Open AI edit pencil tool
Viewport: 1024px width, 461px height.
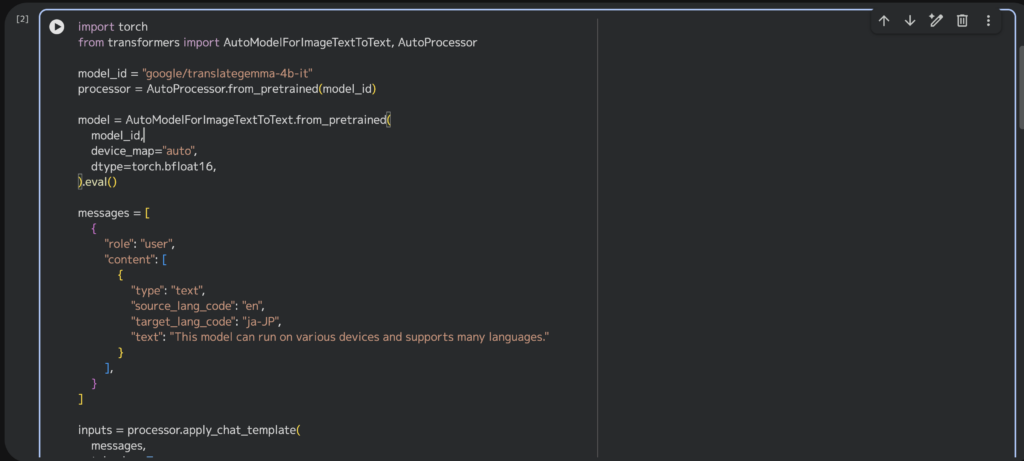[x=936, y=21]
